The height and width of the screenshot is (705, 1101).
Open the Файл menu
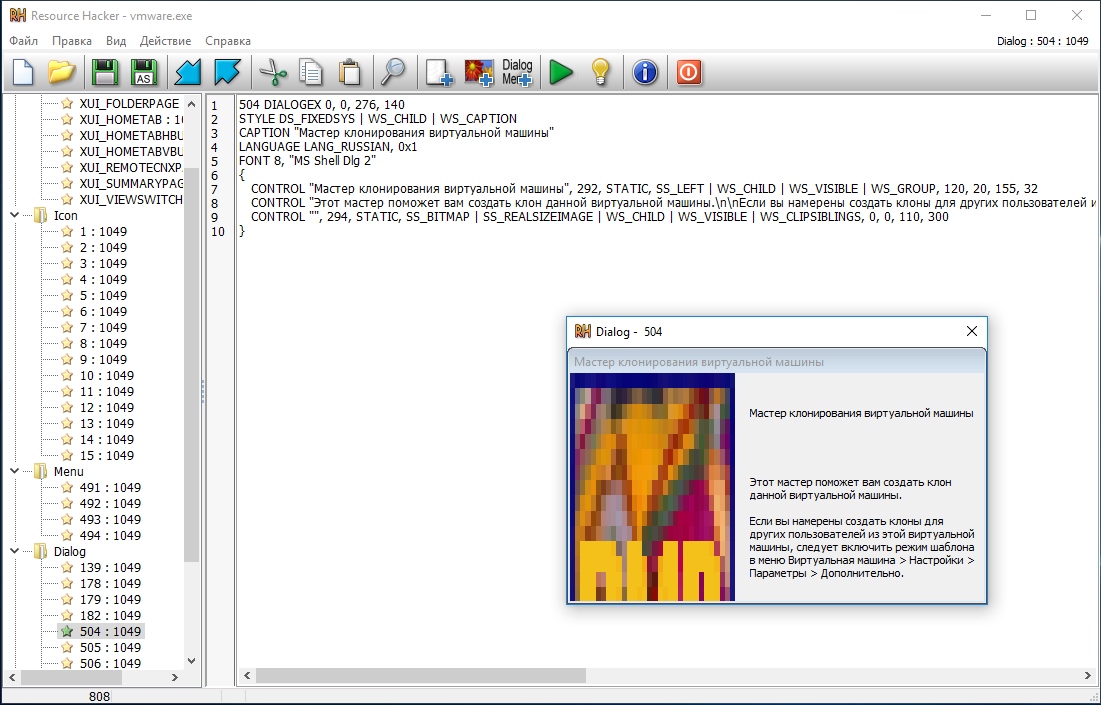(24, 41)
